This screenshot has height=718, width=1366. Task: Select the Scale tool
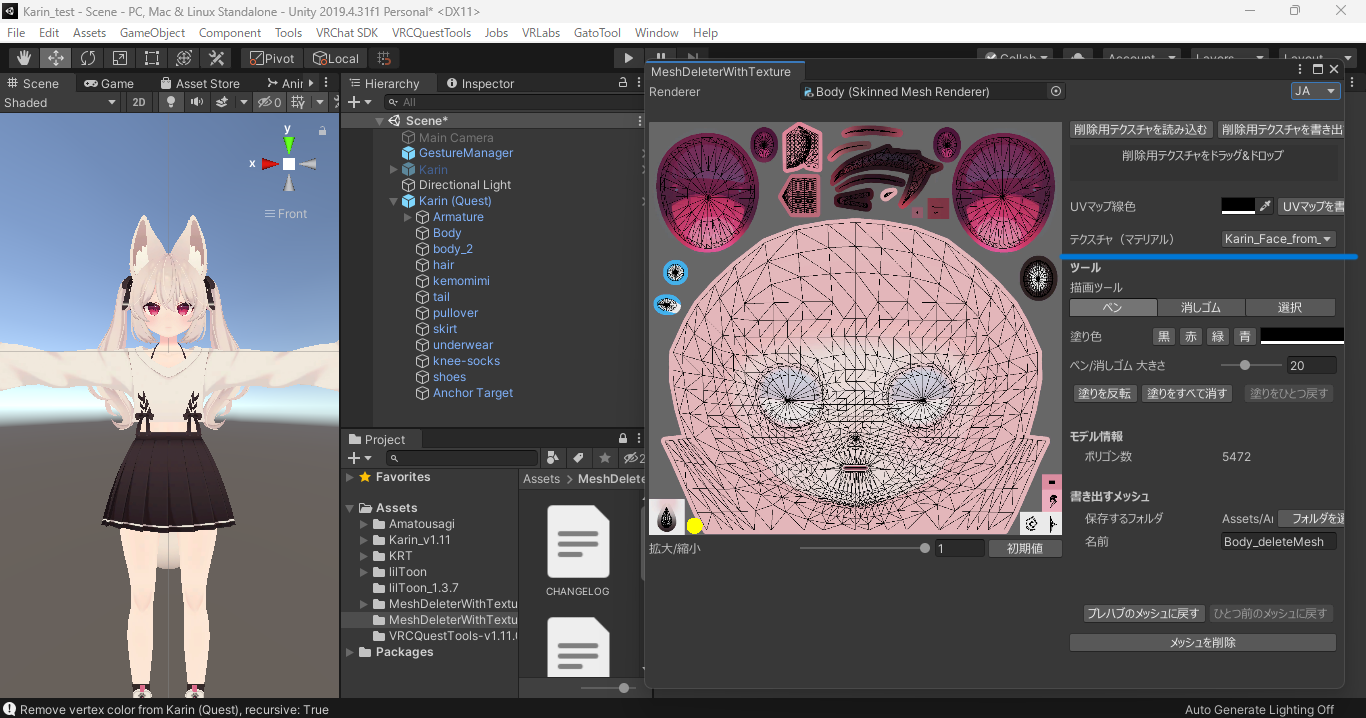(120, 58)
